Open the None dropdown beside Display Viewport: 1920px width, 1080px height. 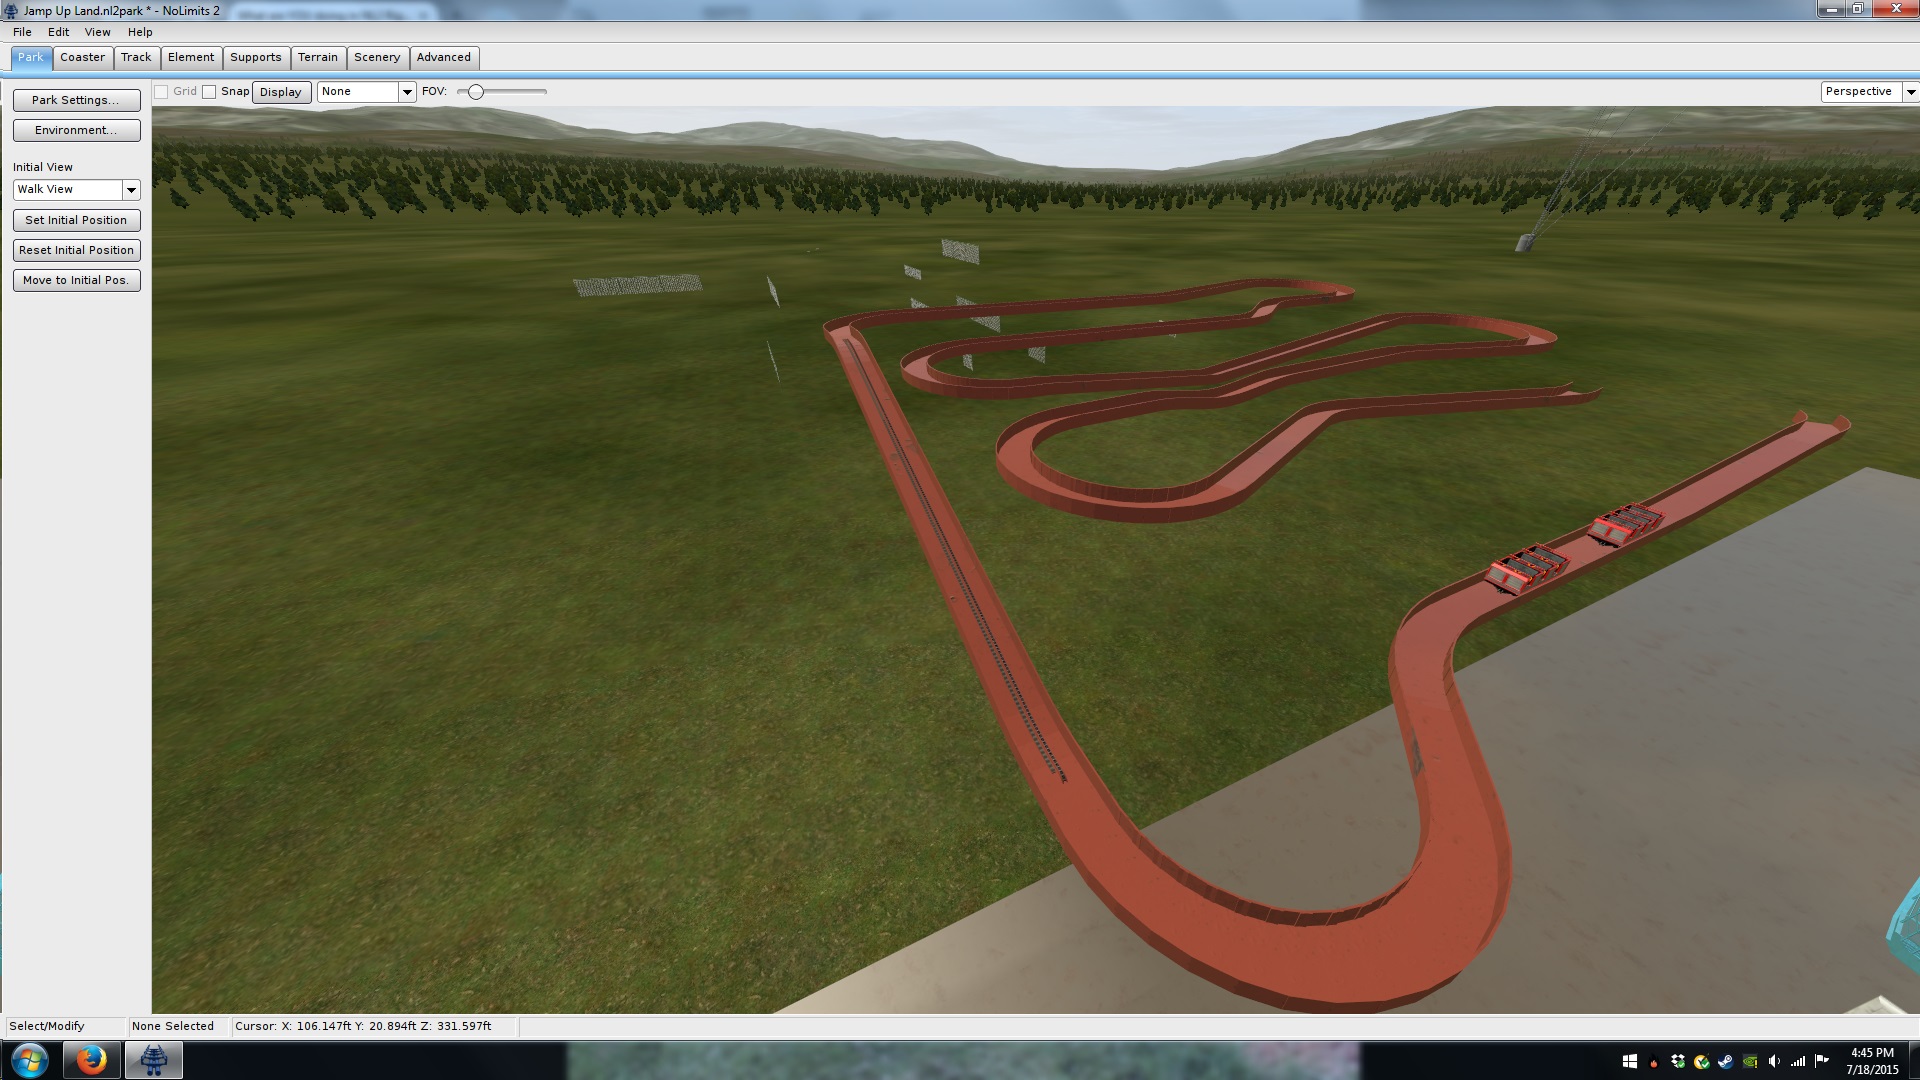406,92
